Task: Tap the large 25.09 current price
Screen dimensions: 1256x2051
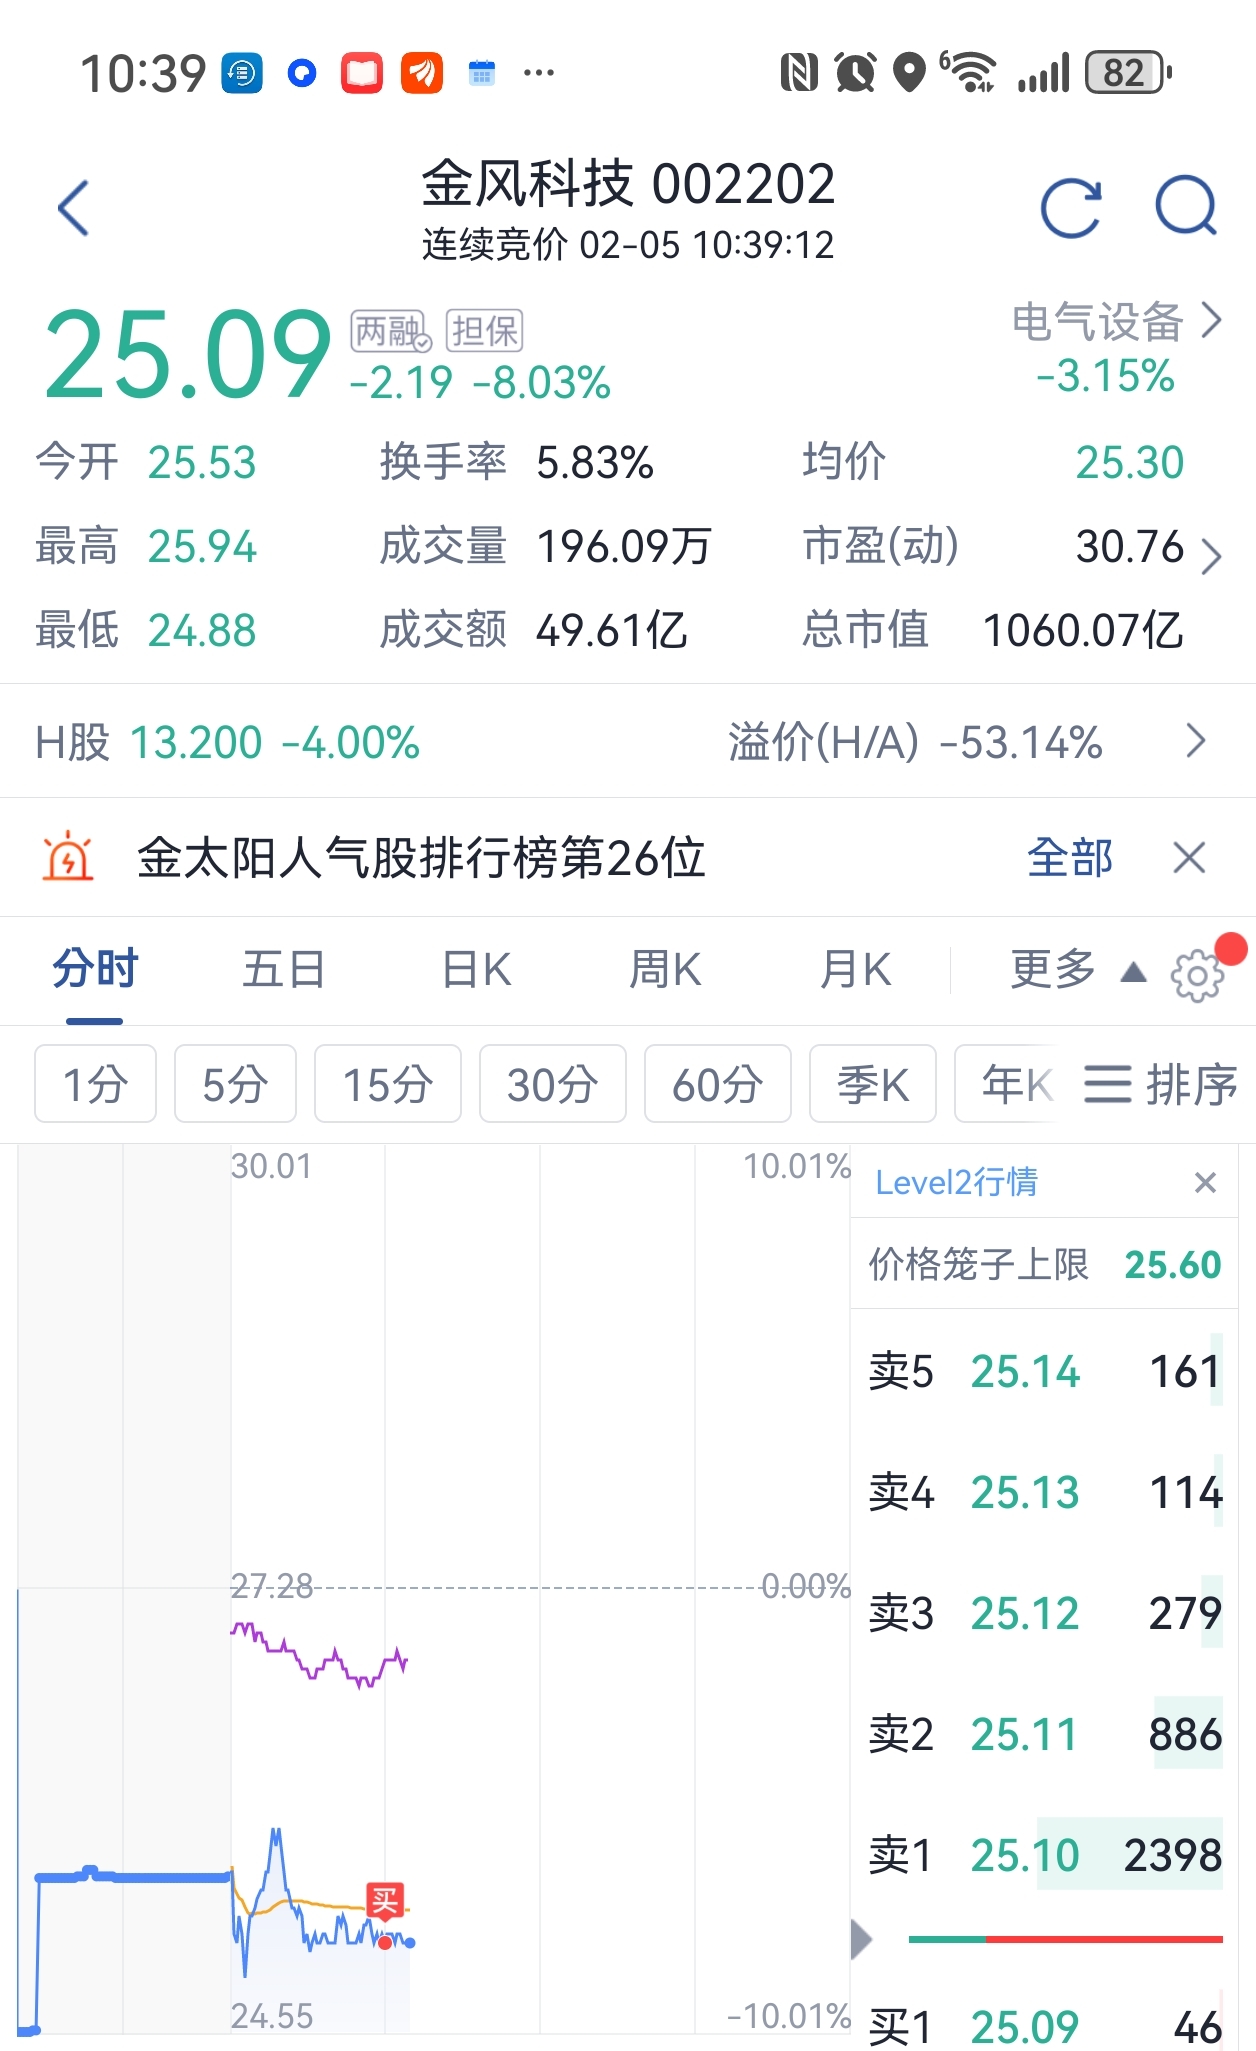Action: tap(187, 354)
